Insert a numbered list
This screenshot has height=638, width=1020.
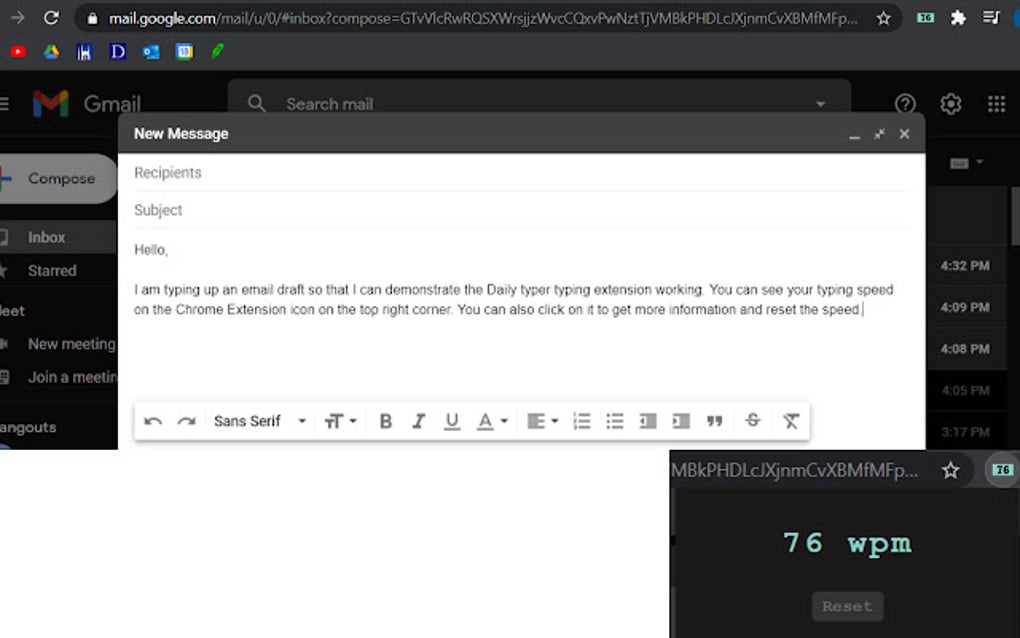tap(581, 421)
